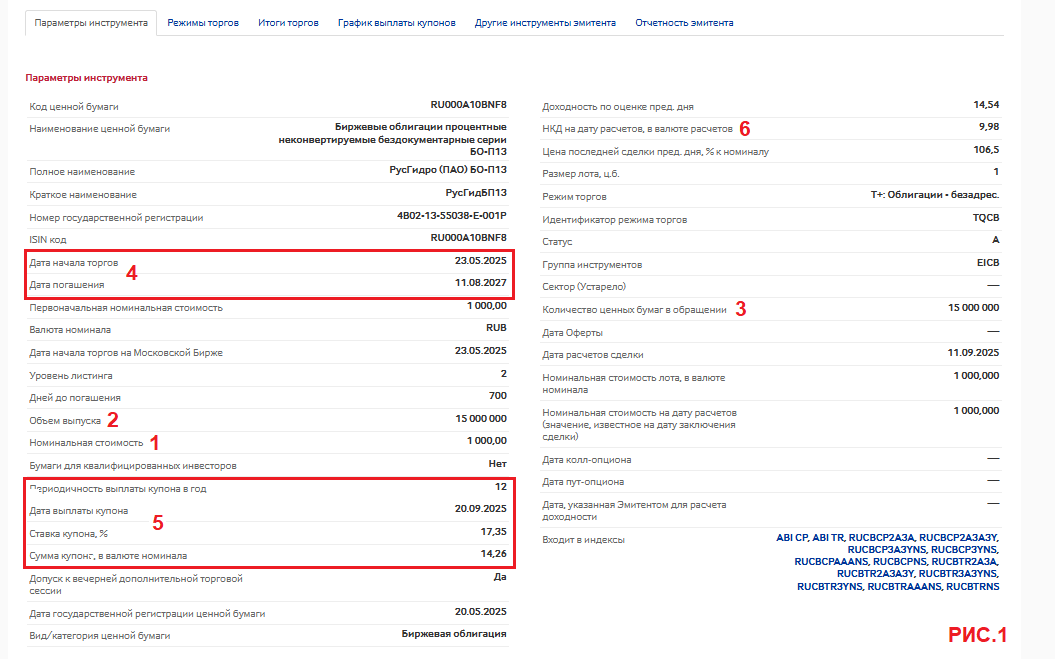Image resolution: width=1055 pixels, height=659 pixels.
Task: Click the last deal price value 106,5
Action: (986, 149)
